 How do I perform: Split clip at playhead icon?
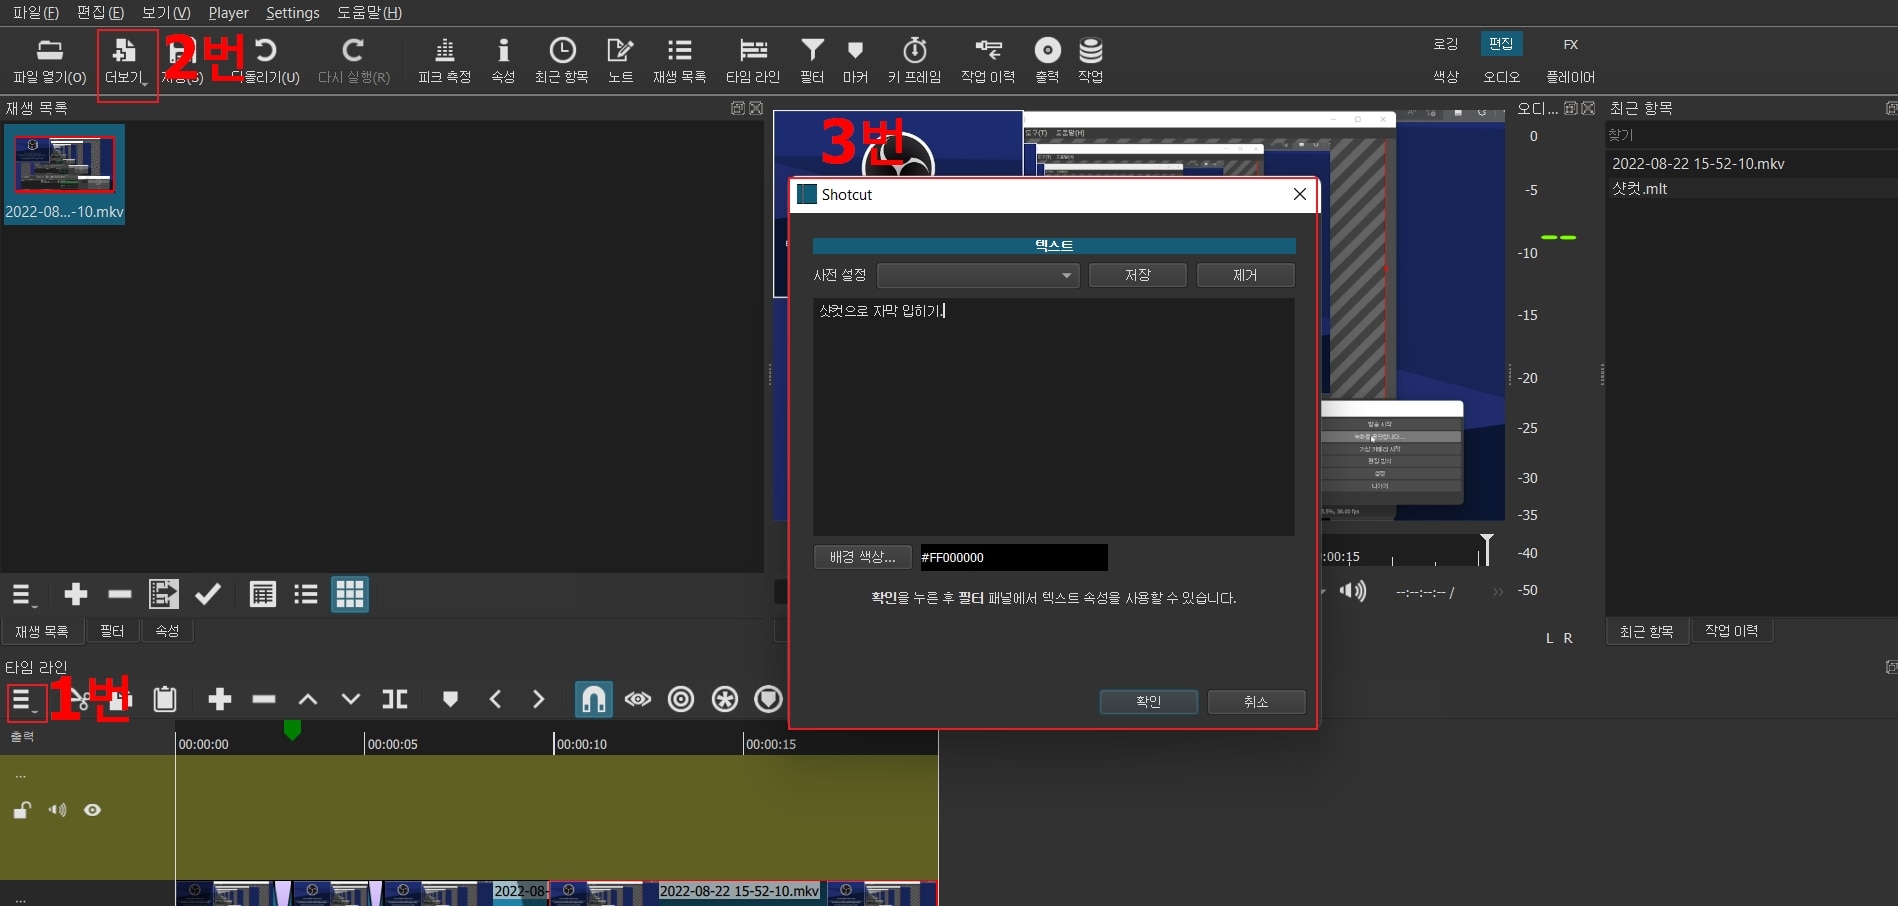tap(395, 699)
